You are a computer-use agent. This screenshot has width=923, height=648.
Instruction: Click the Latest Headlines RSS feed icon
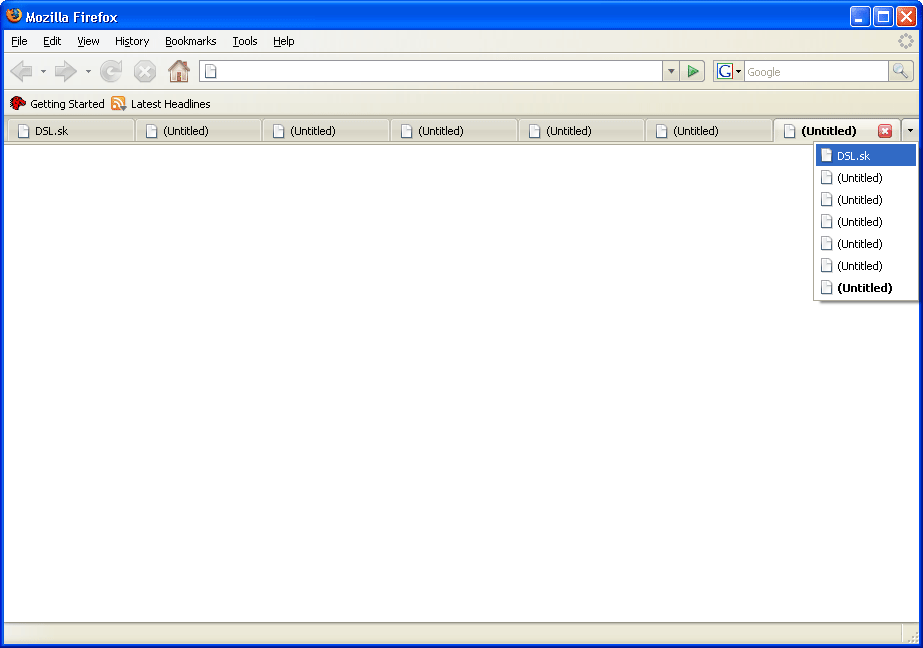[119, 104]
